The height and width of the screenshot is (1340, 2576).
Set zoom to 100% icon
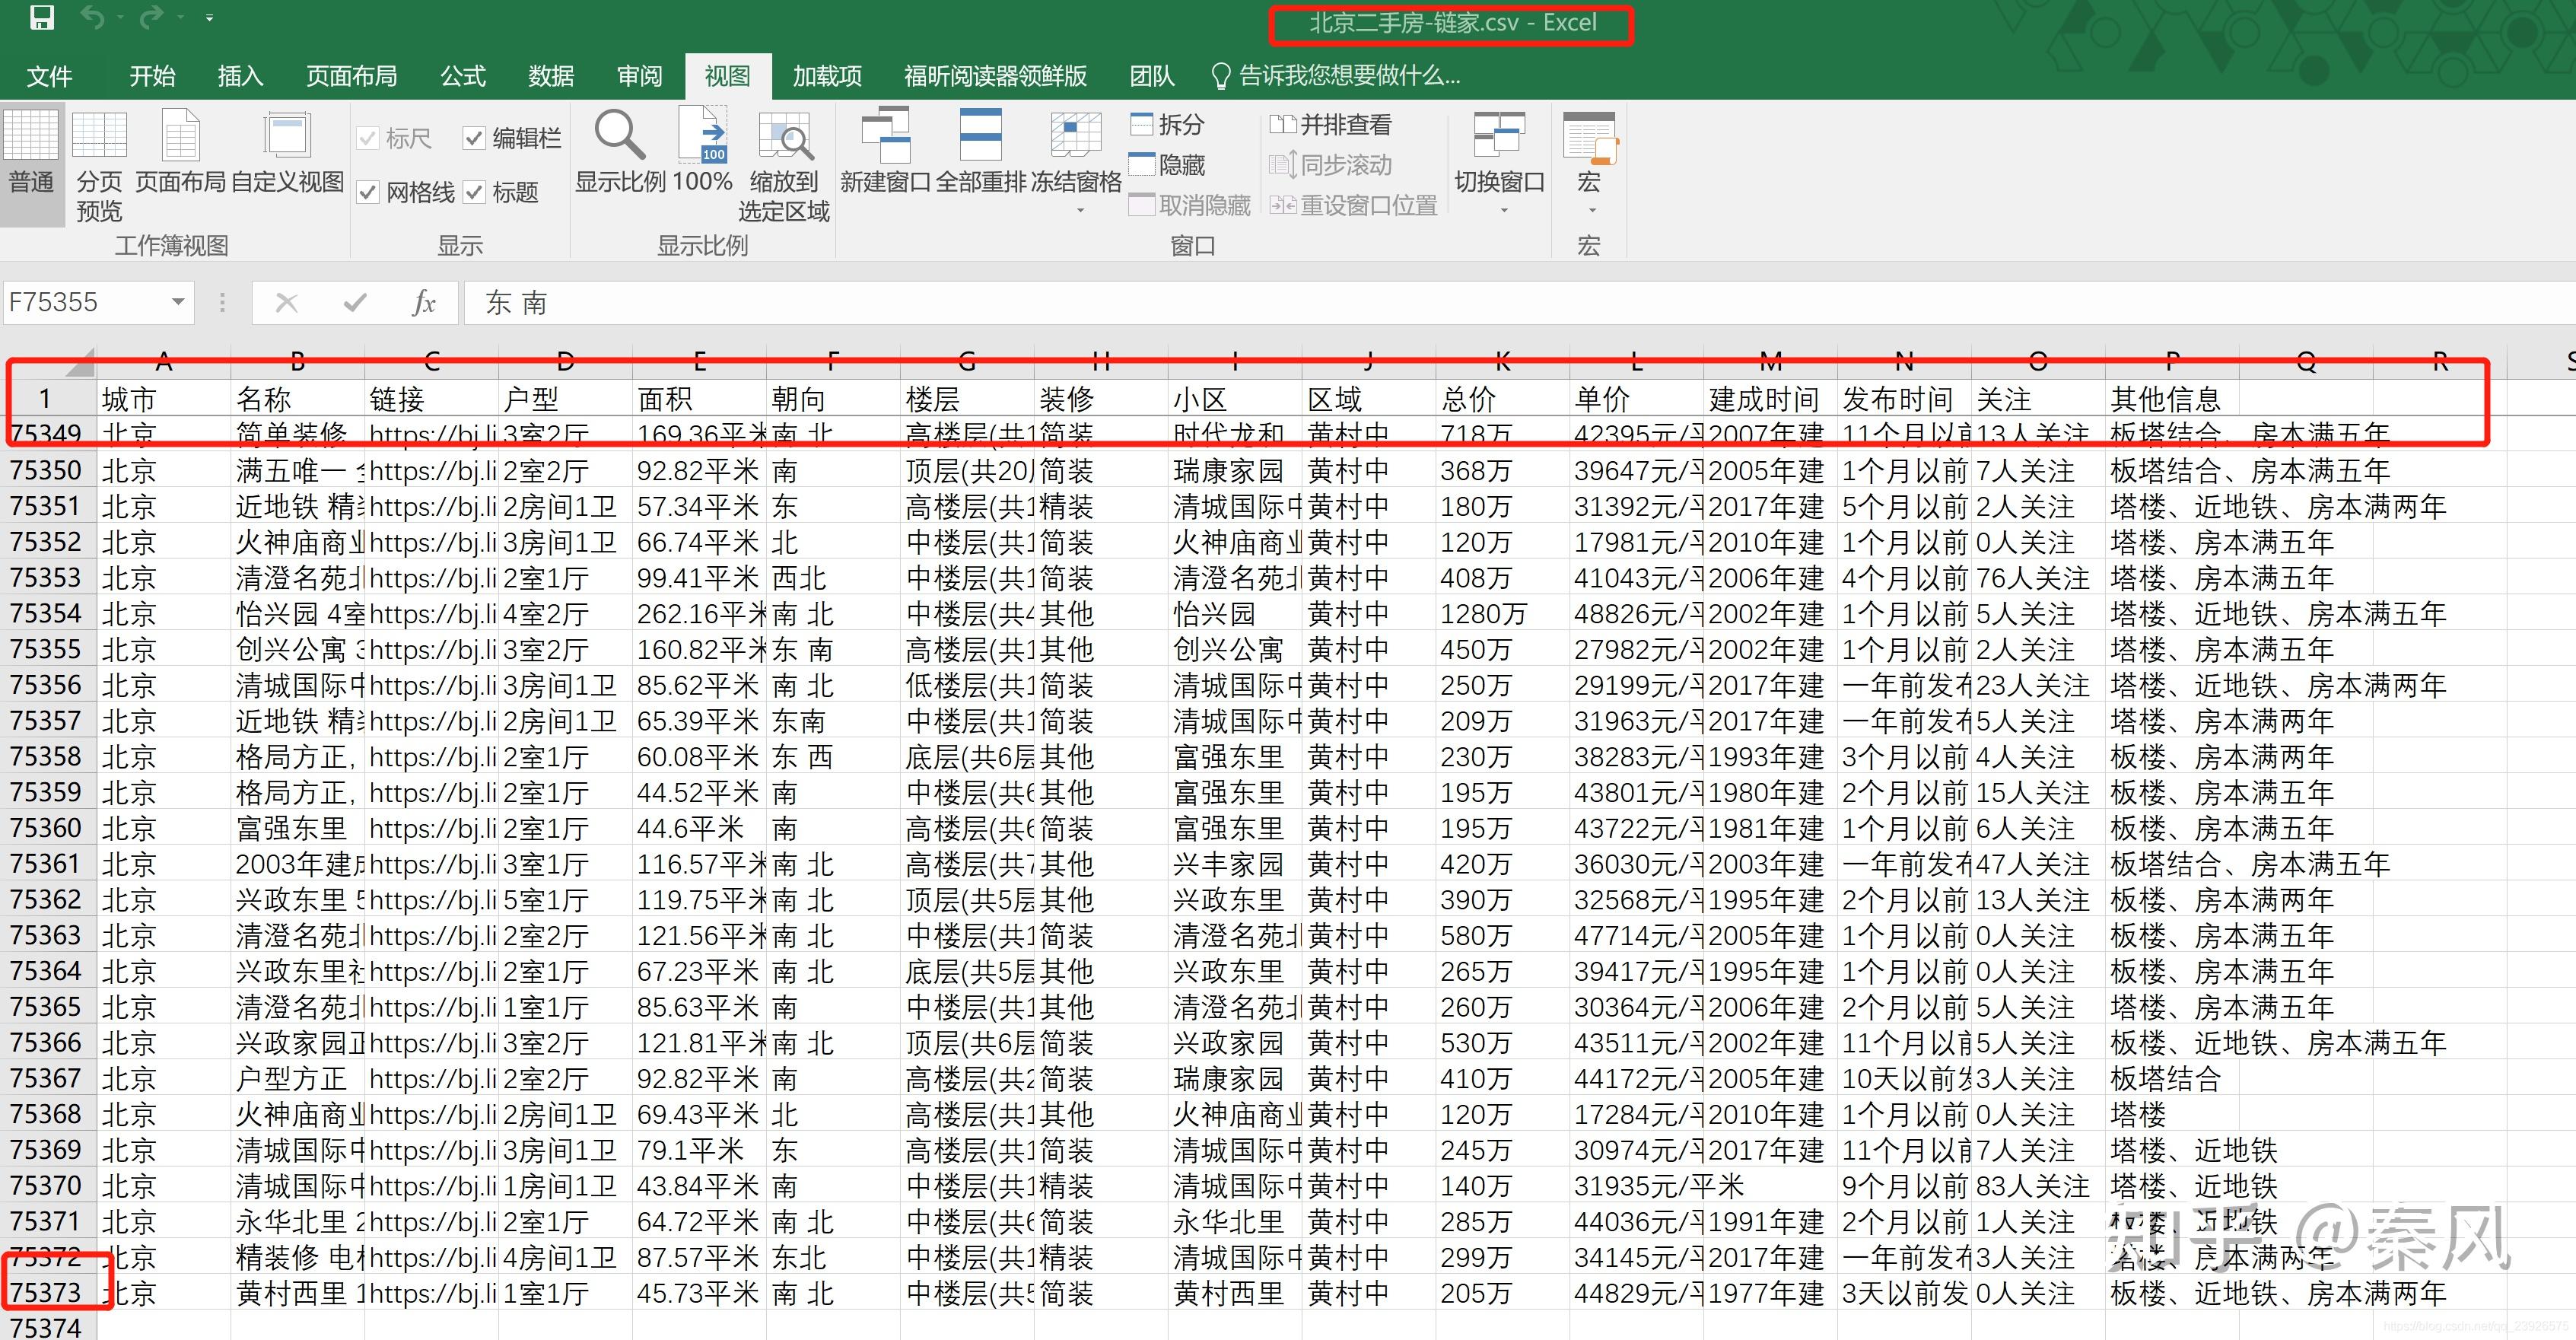(x=703, y=151)
